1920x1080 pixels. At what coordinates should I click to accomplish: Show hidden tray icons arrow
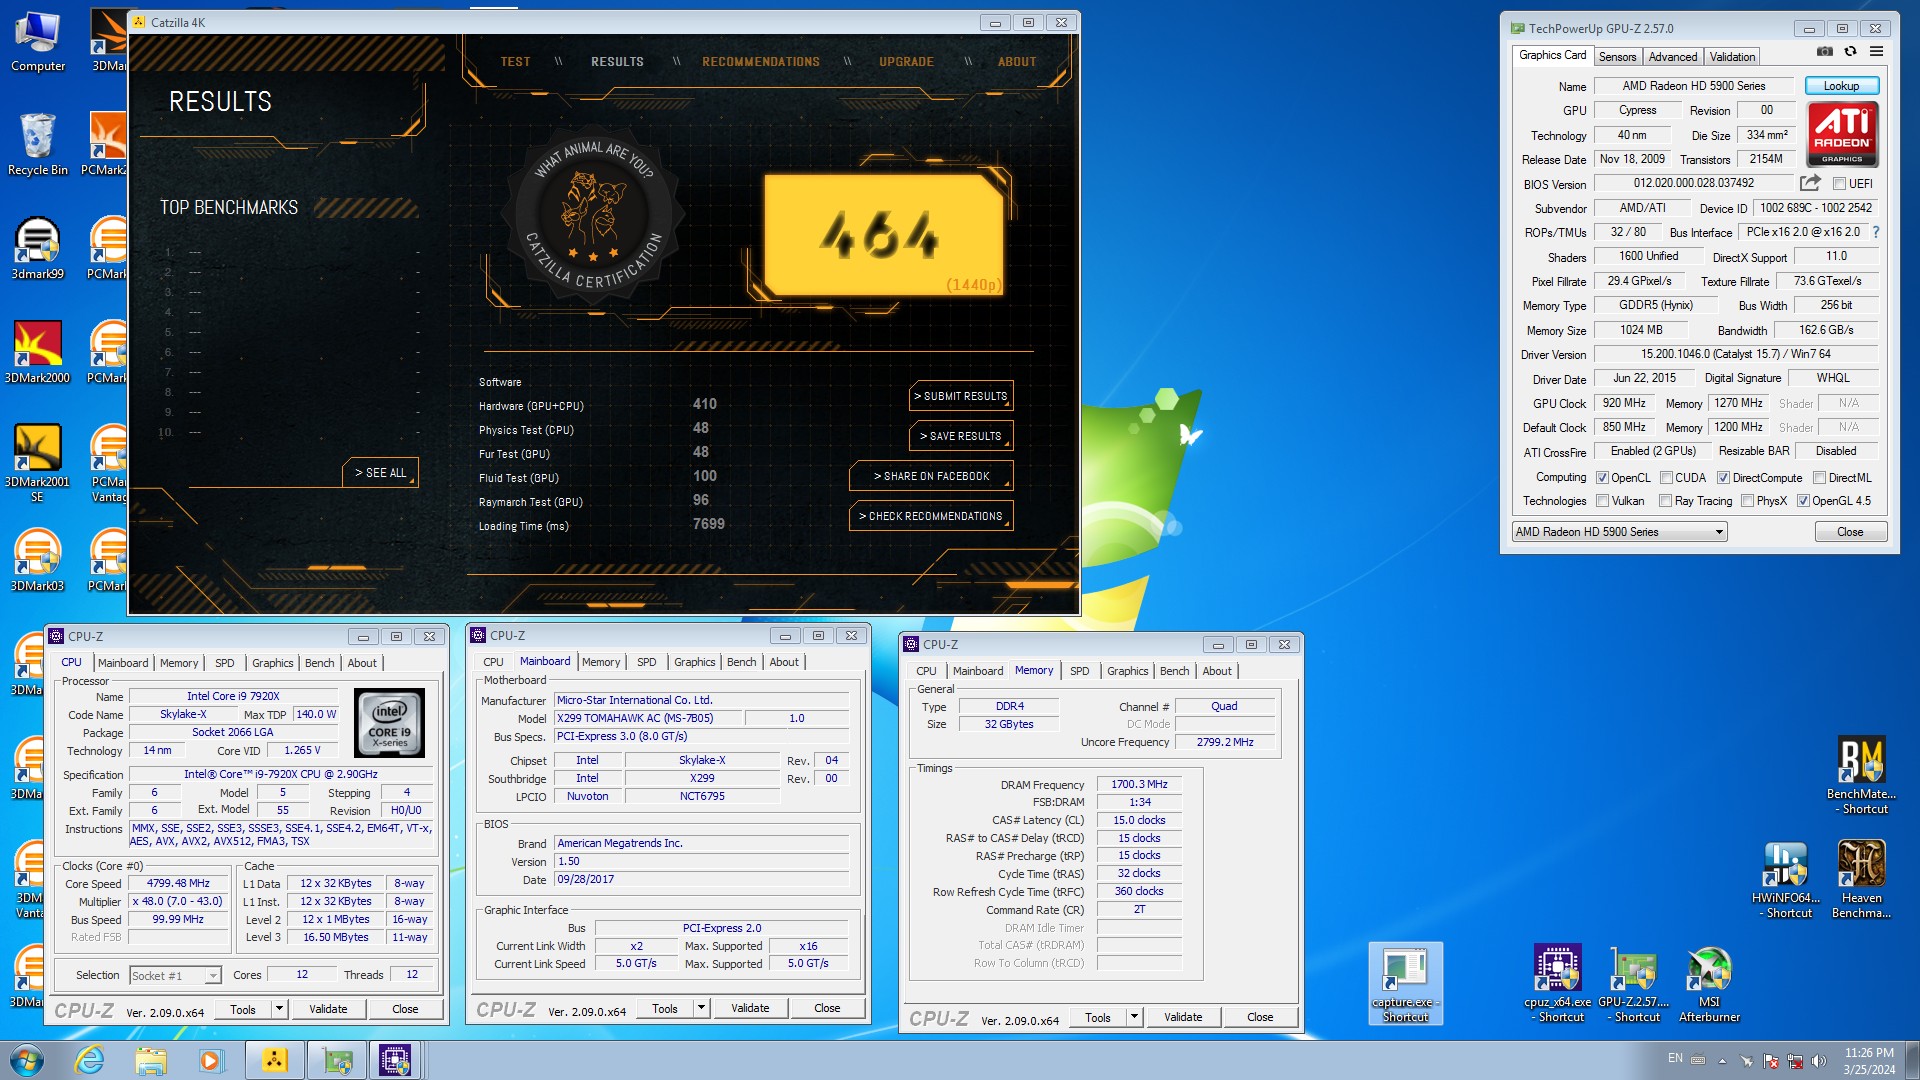tap(1722, 1061)
